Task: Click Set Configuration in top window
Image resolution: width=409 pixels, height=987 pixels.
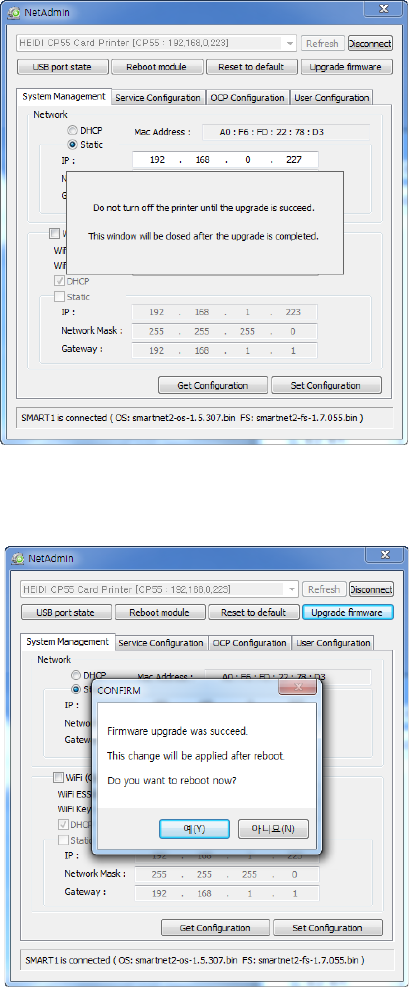Action: click(x=326, y=385)
